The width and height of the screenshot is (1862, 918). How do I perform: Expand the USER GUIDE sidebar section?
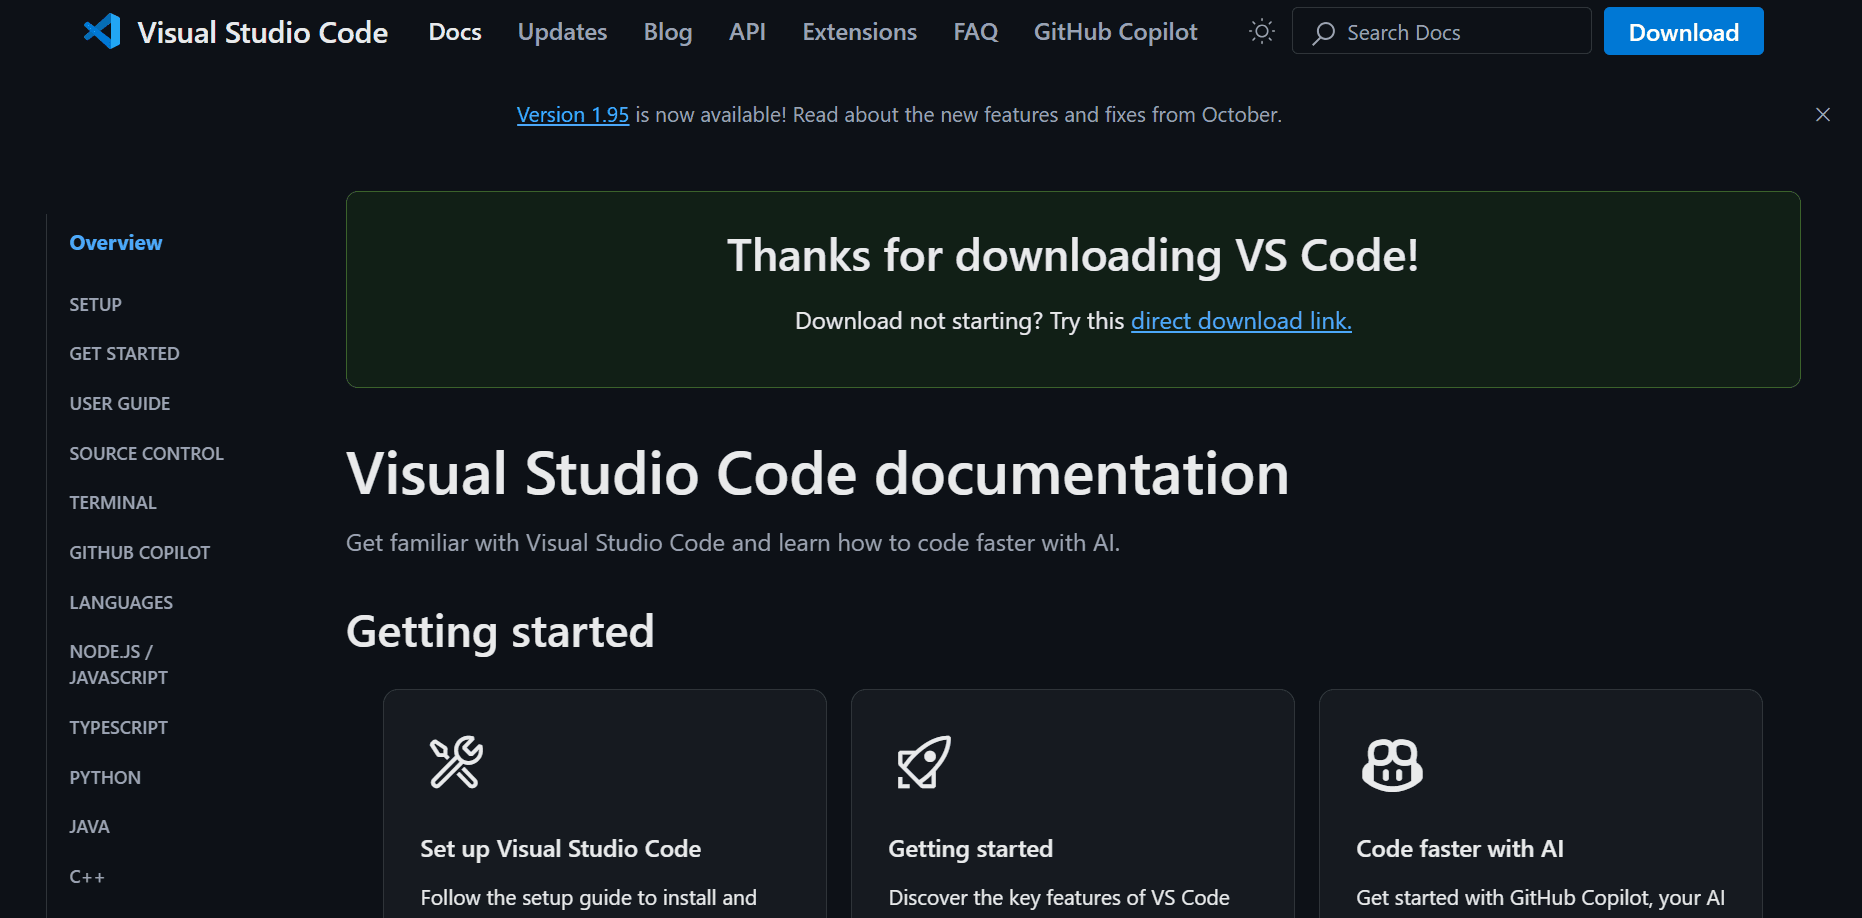[x=119, y=404]
